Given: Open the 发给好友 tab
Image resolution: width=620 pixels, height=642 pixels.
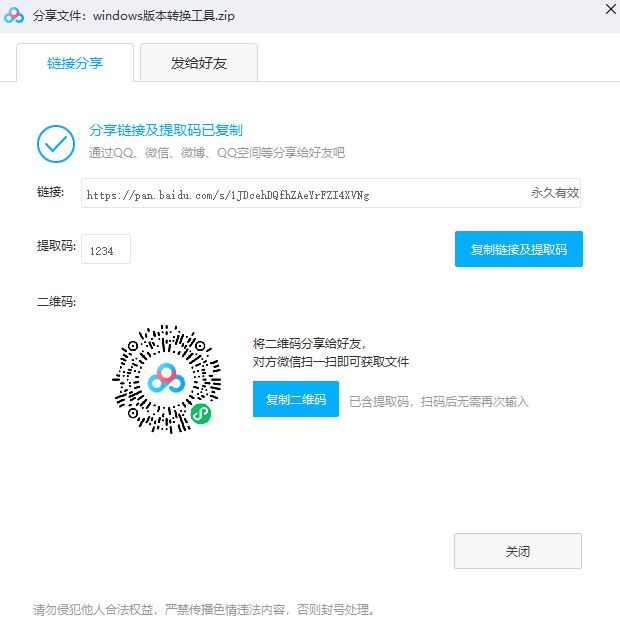Looking at the screenshot, I should 199,63.
